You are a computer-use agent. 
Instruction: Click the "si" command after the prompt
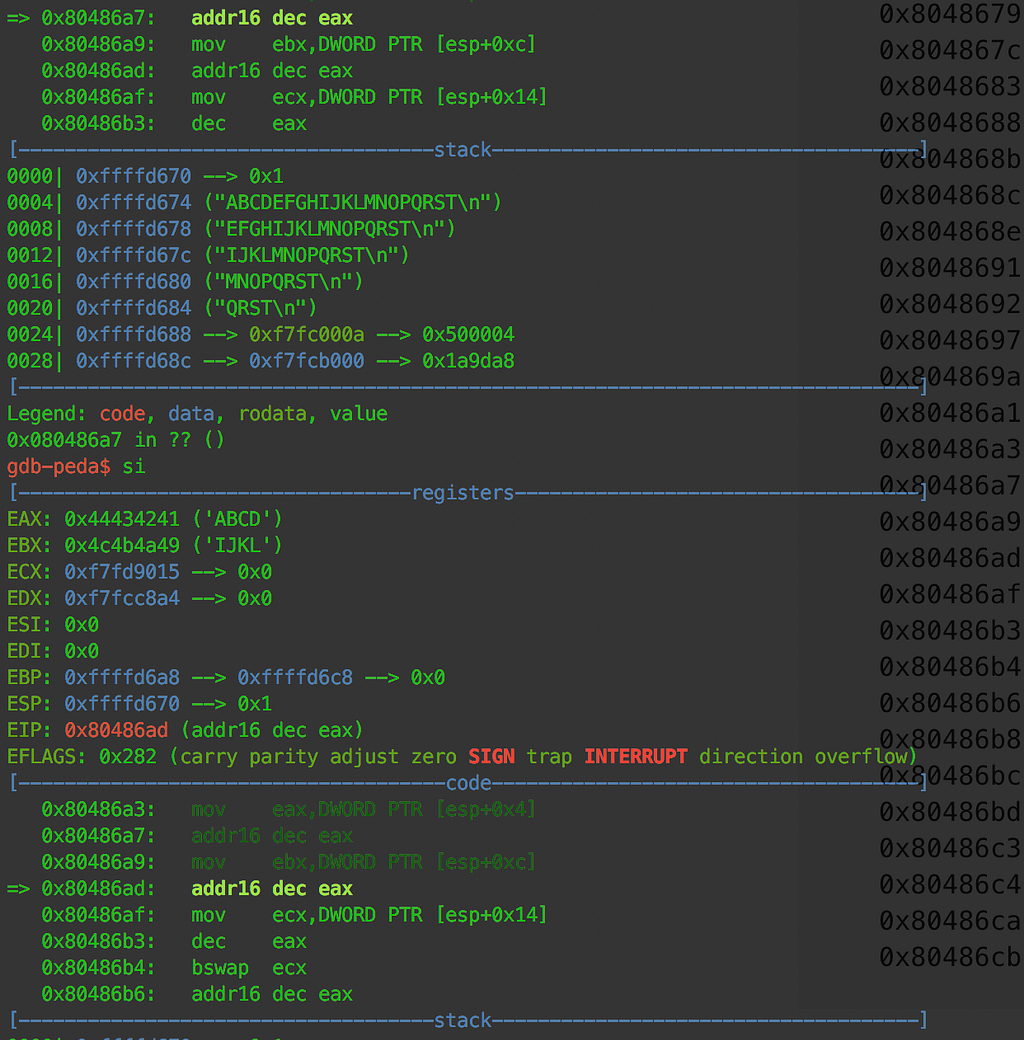coord(133,466)
